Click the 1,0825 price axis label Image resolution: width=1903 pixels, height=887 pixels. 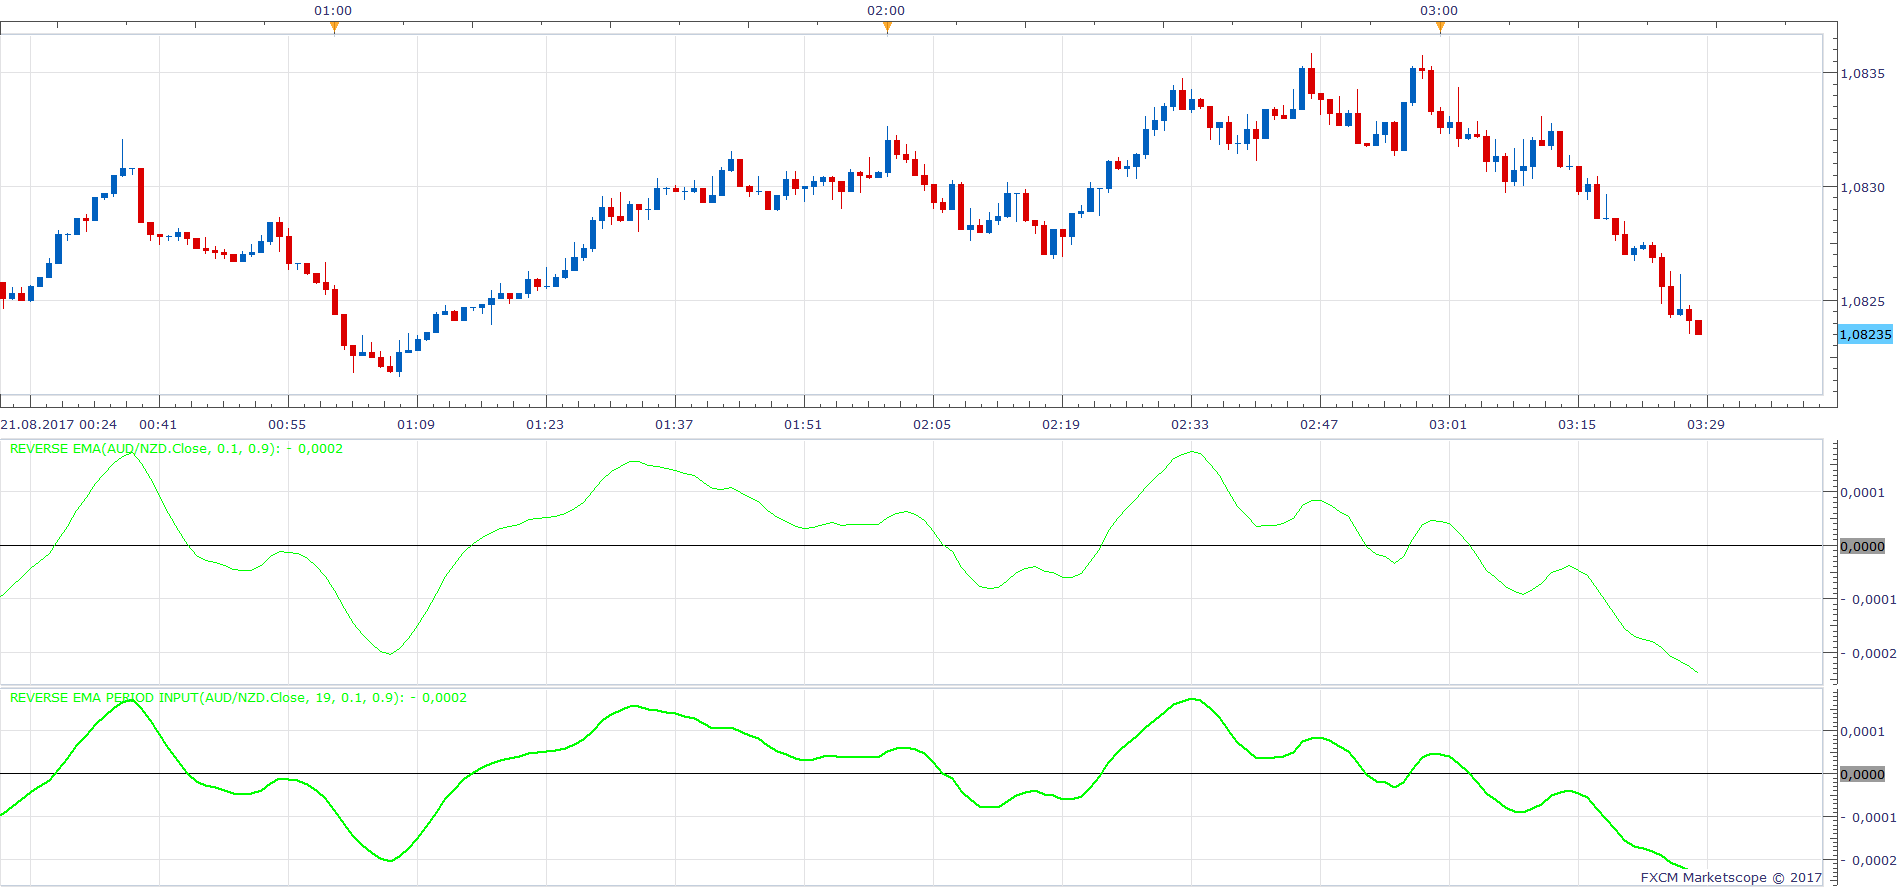1863,302
